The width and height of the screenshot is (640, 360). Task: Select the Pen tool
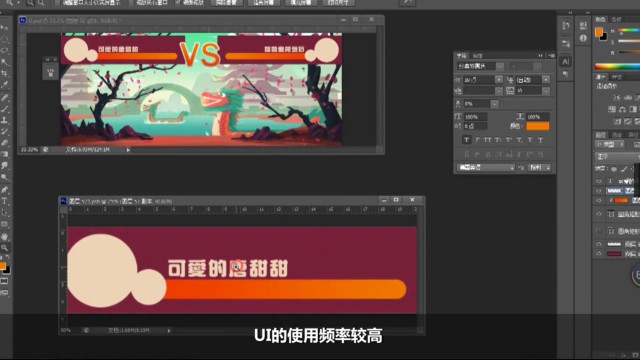4,189
